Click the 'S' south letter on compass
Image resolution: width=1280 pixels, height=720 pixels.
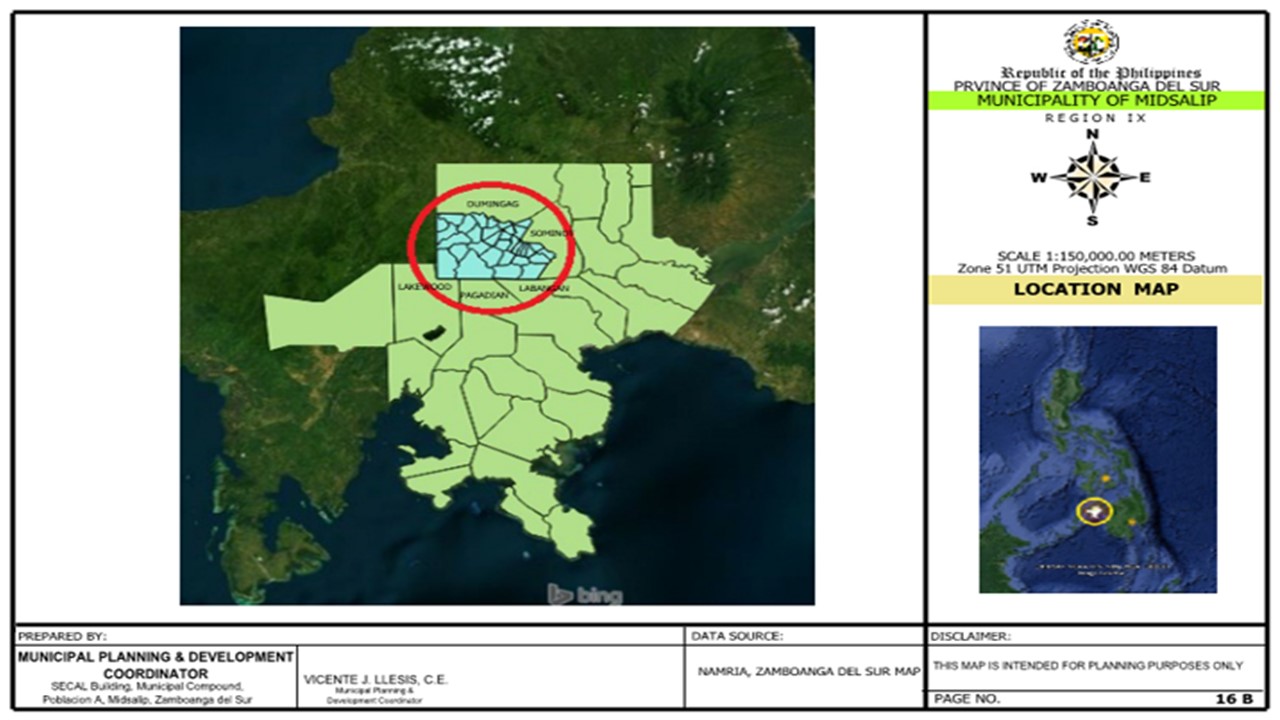click(1093, 221)
